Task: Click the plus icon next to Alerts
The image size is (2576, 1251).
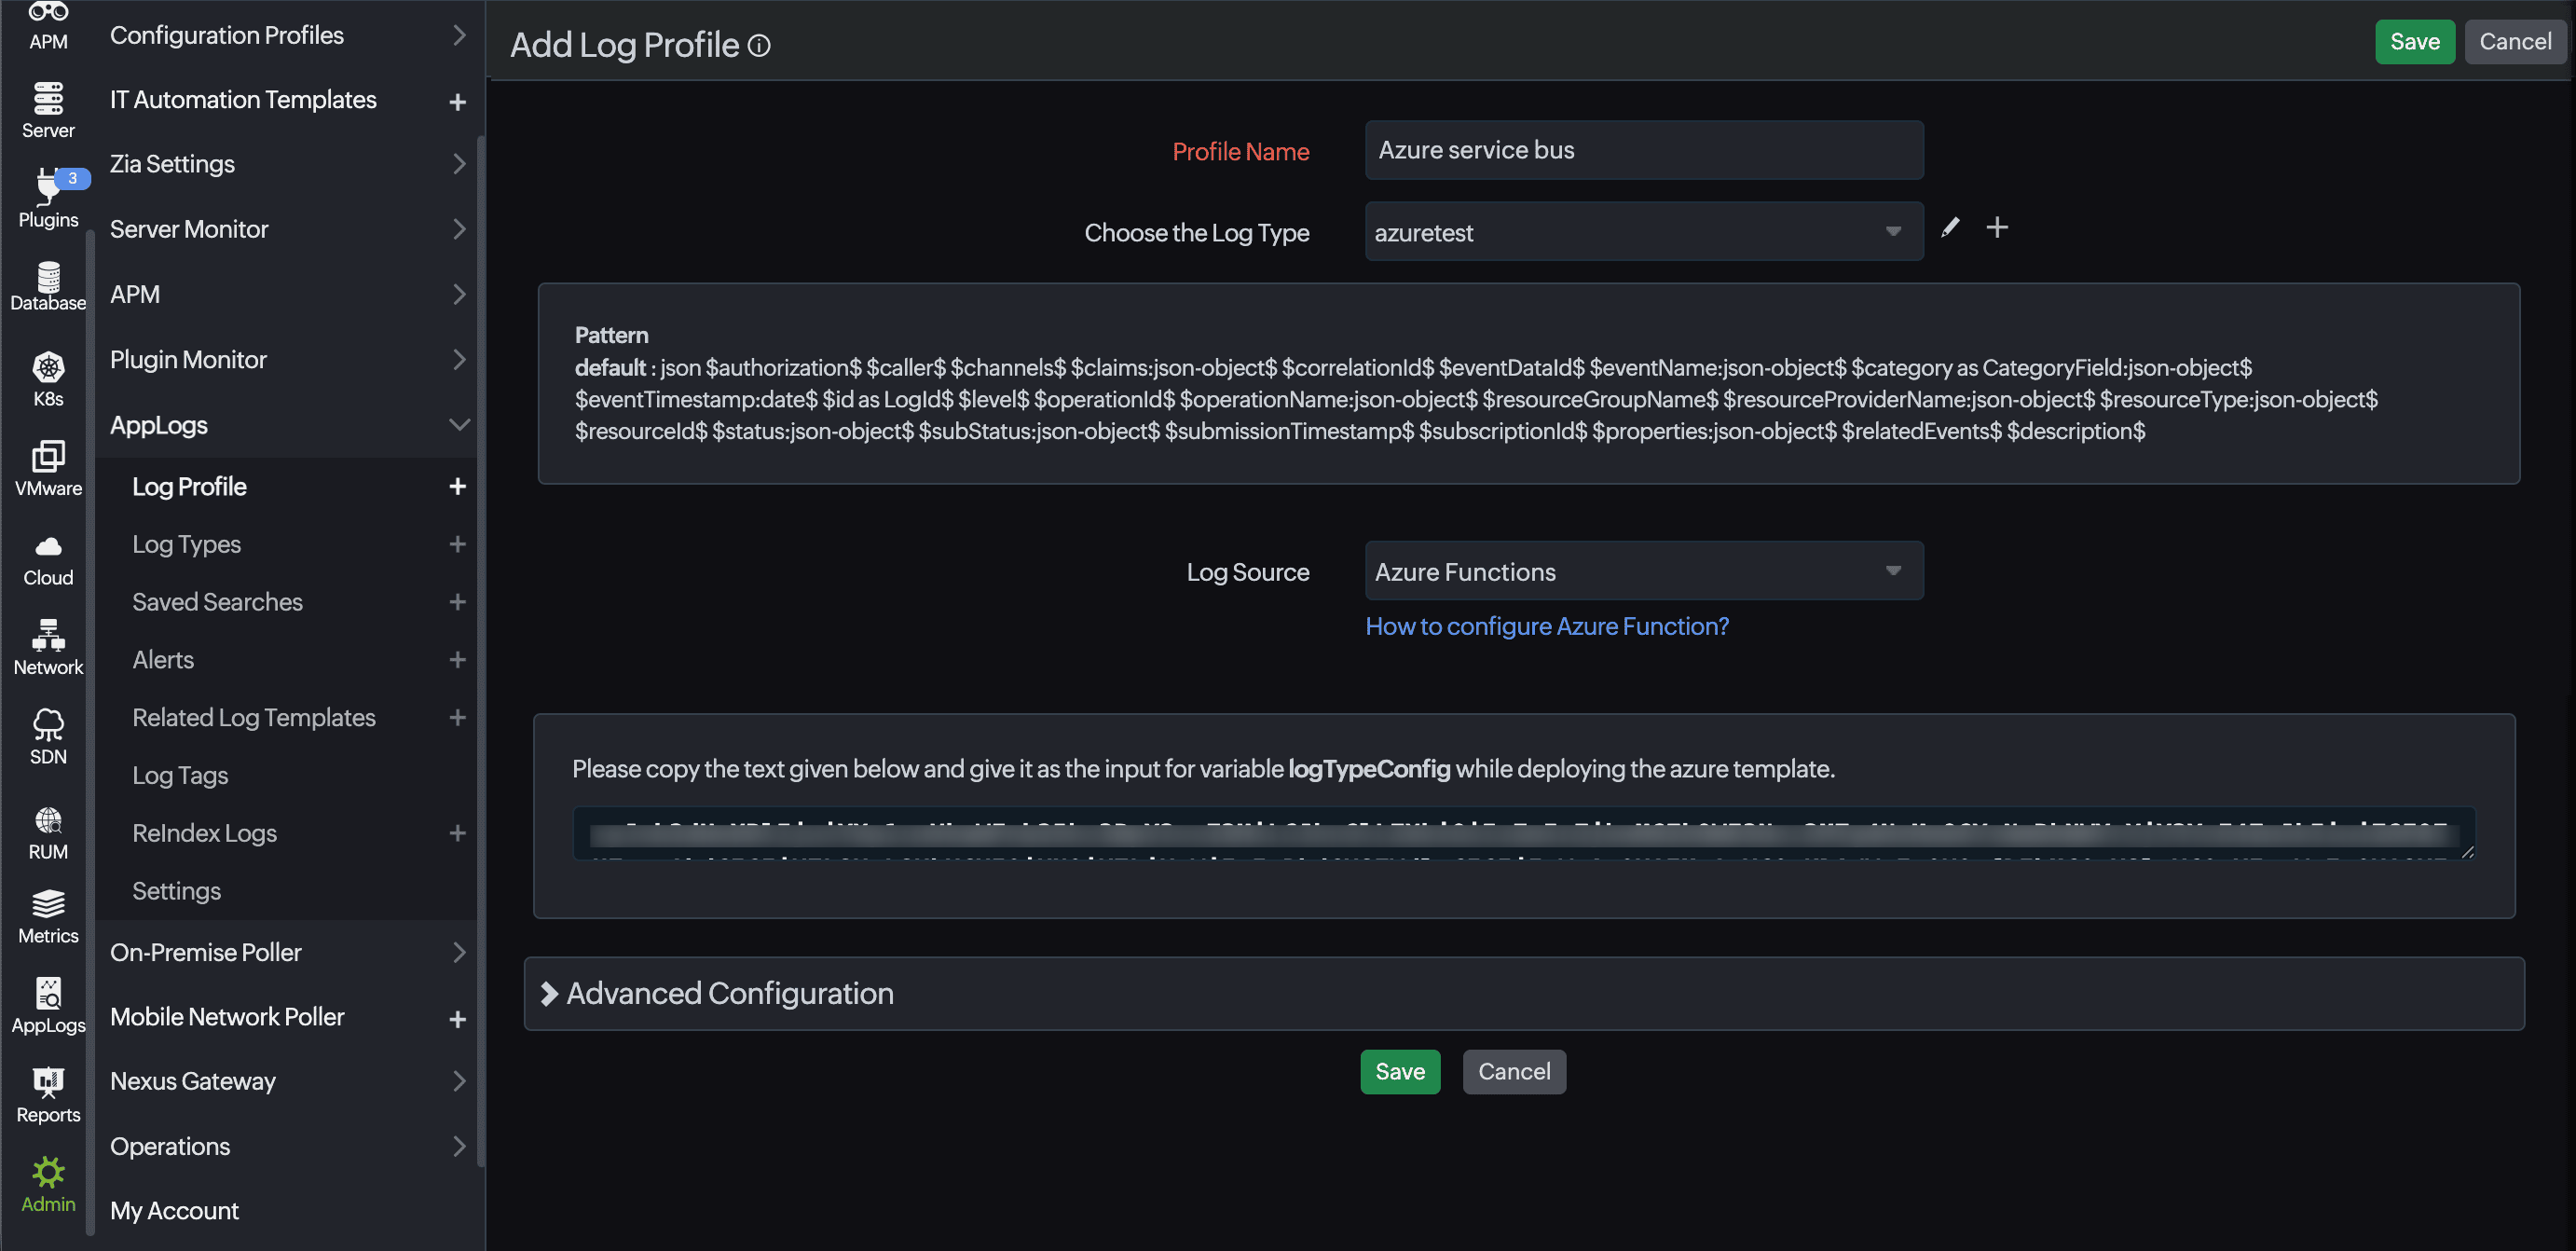Action: [457, 660]
